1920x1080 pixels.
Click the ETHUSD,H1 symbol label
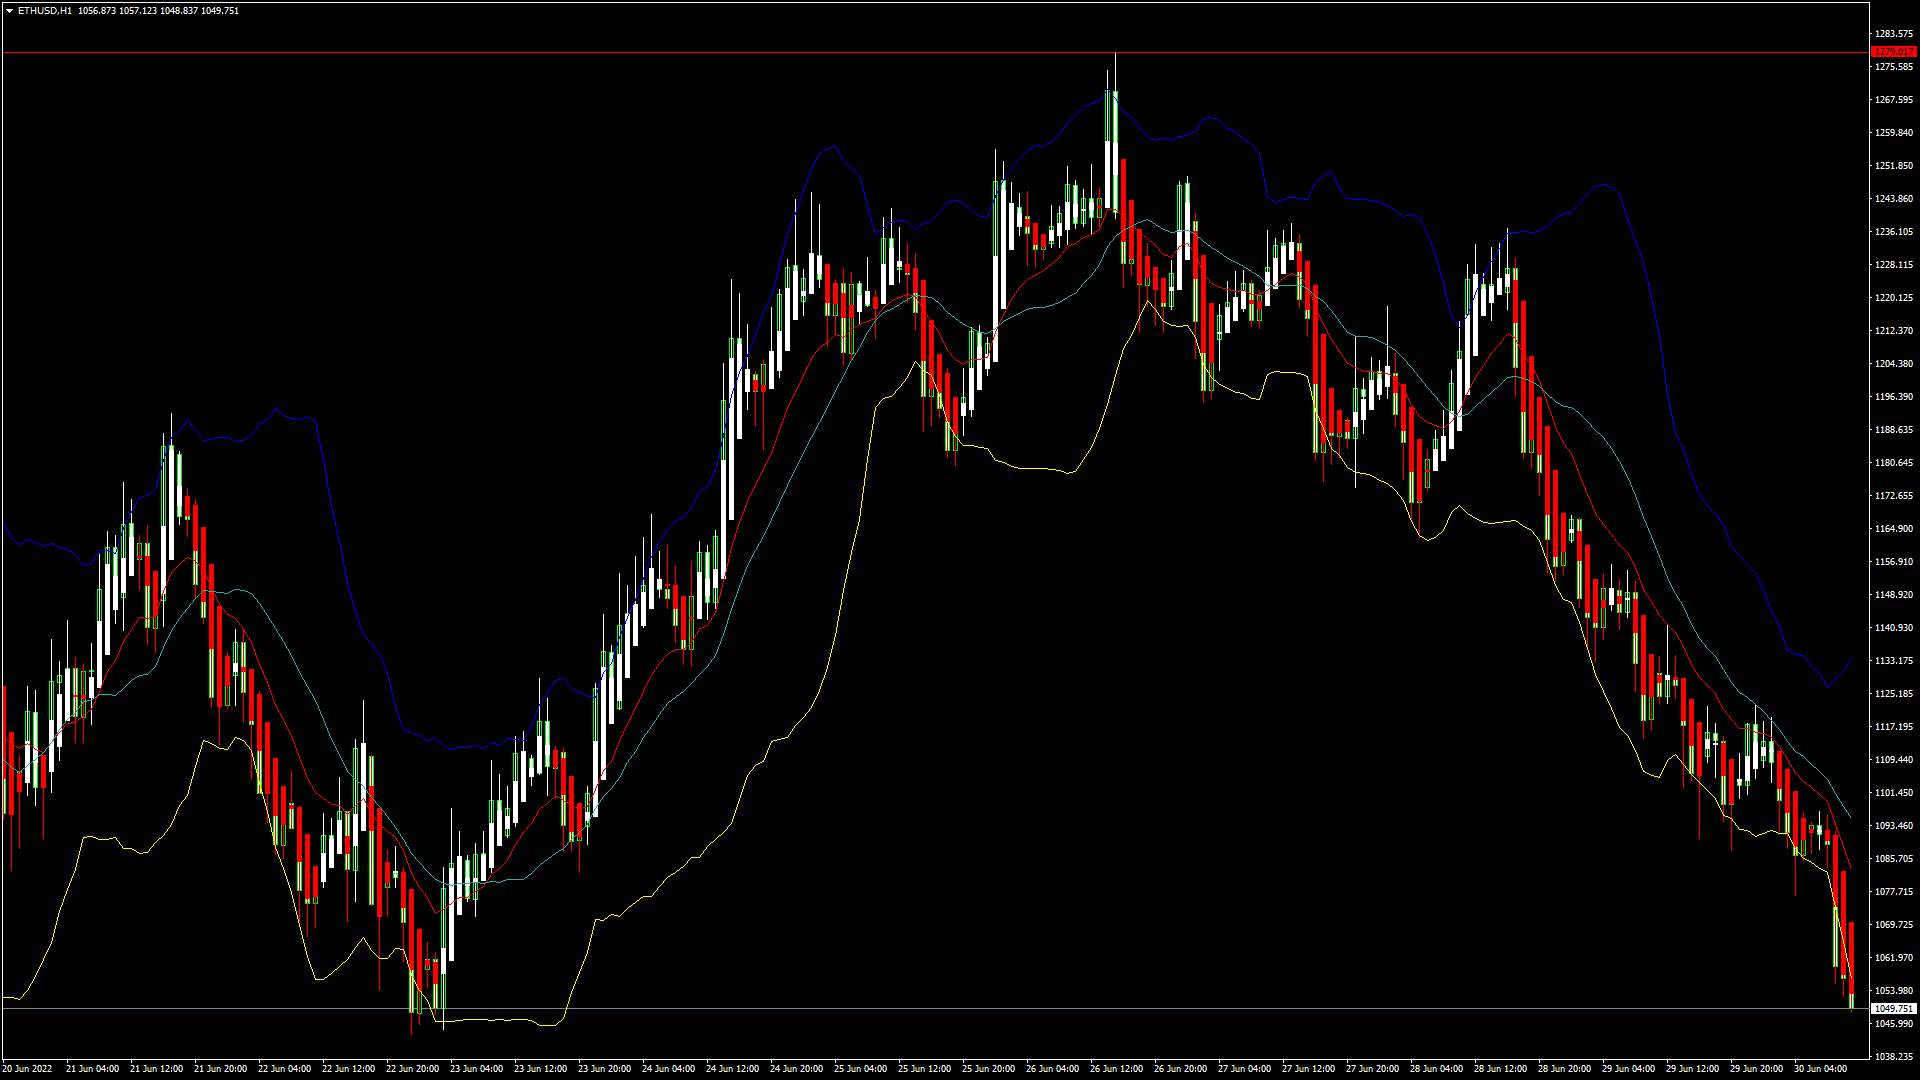(x=44, y=11)
